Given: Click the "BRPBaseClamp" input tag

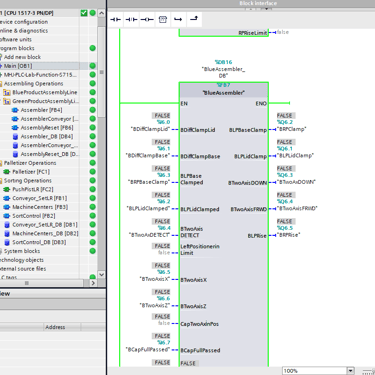Looking at the screenshot, I should (149, 182).
